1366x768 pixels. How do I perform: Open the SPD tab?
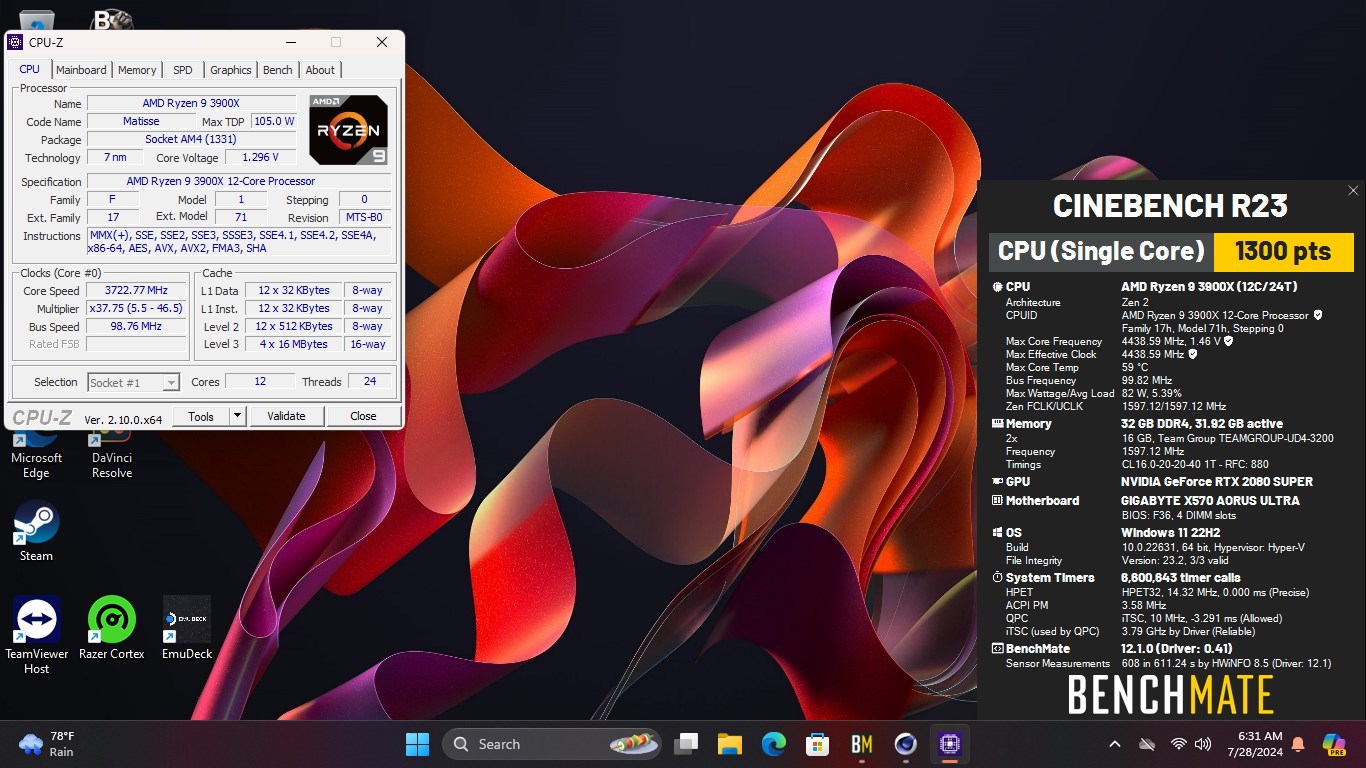183,70
